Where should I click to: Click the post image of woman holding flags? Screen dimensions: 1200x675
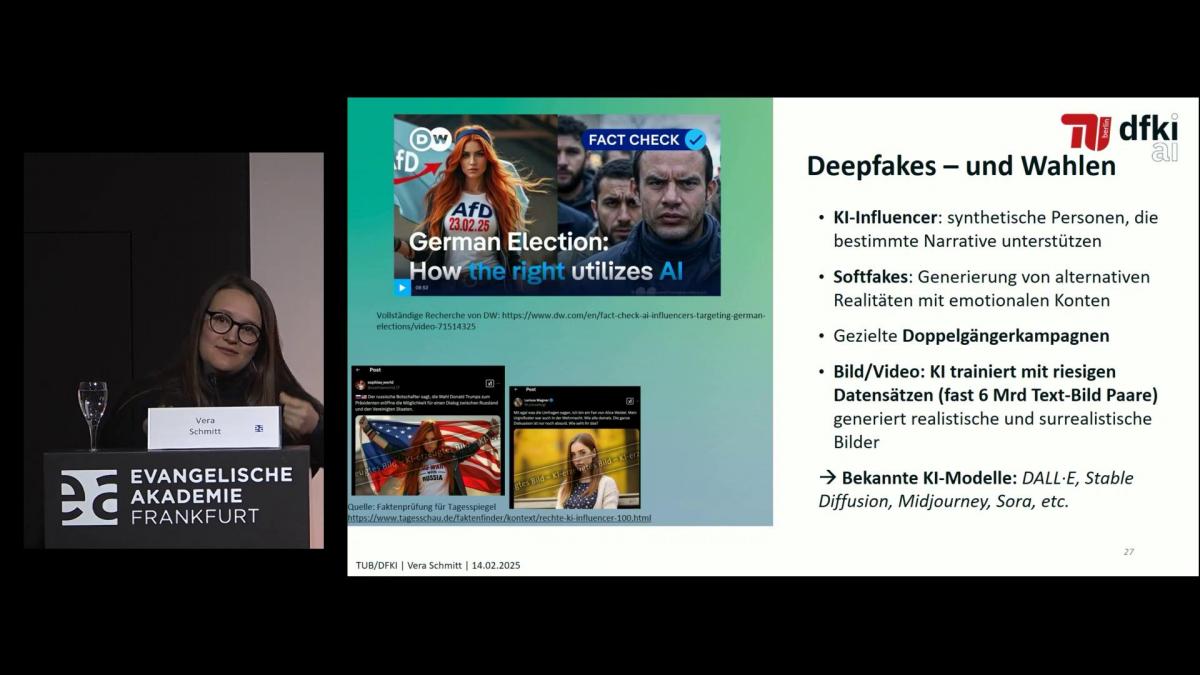point(427,456)
